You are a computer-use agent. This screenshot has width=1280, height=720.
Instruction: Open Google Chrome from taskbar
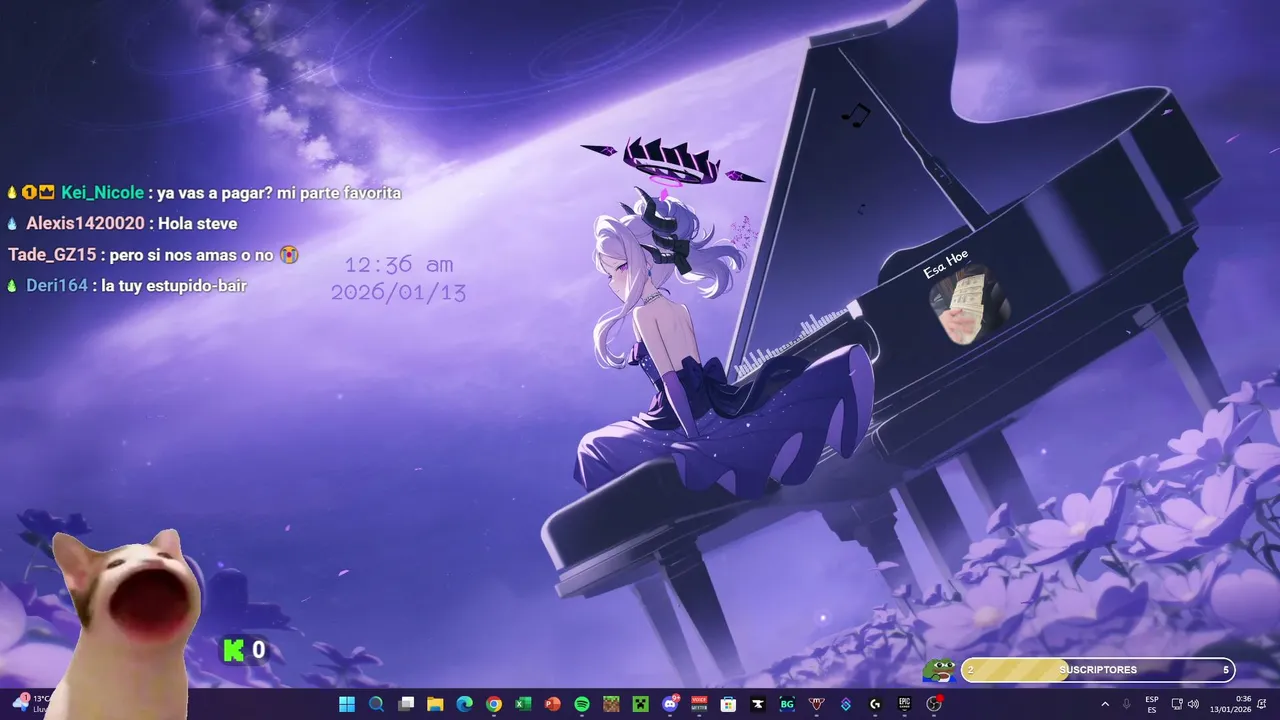[494, 704]
